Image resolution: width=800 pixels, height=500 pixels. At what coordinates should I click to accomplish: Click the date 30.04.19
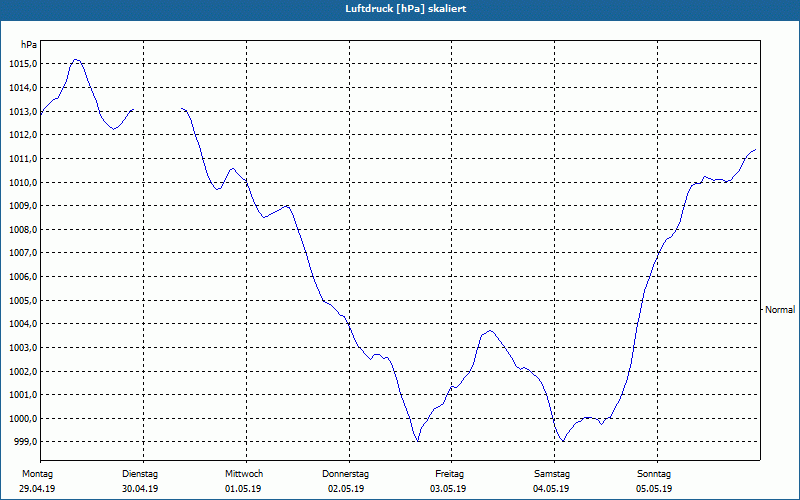coord(140,489)
